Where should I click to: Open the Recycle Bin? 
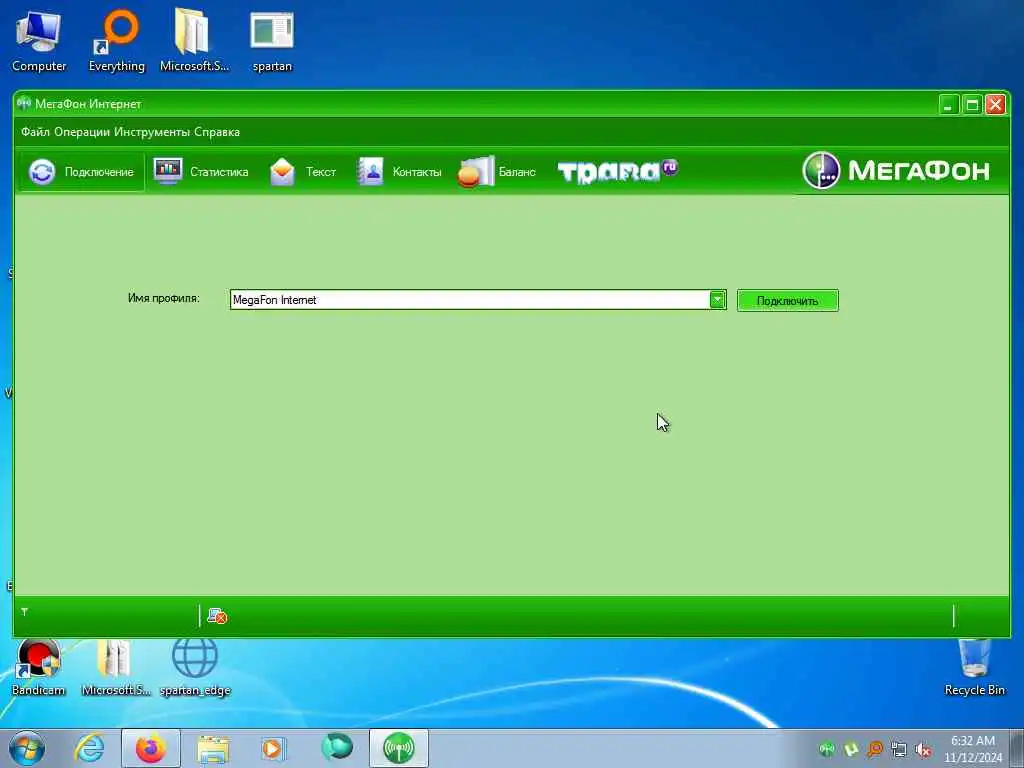pos(974,667)
